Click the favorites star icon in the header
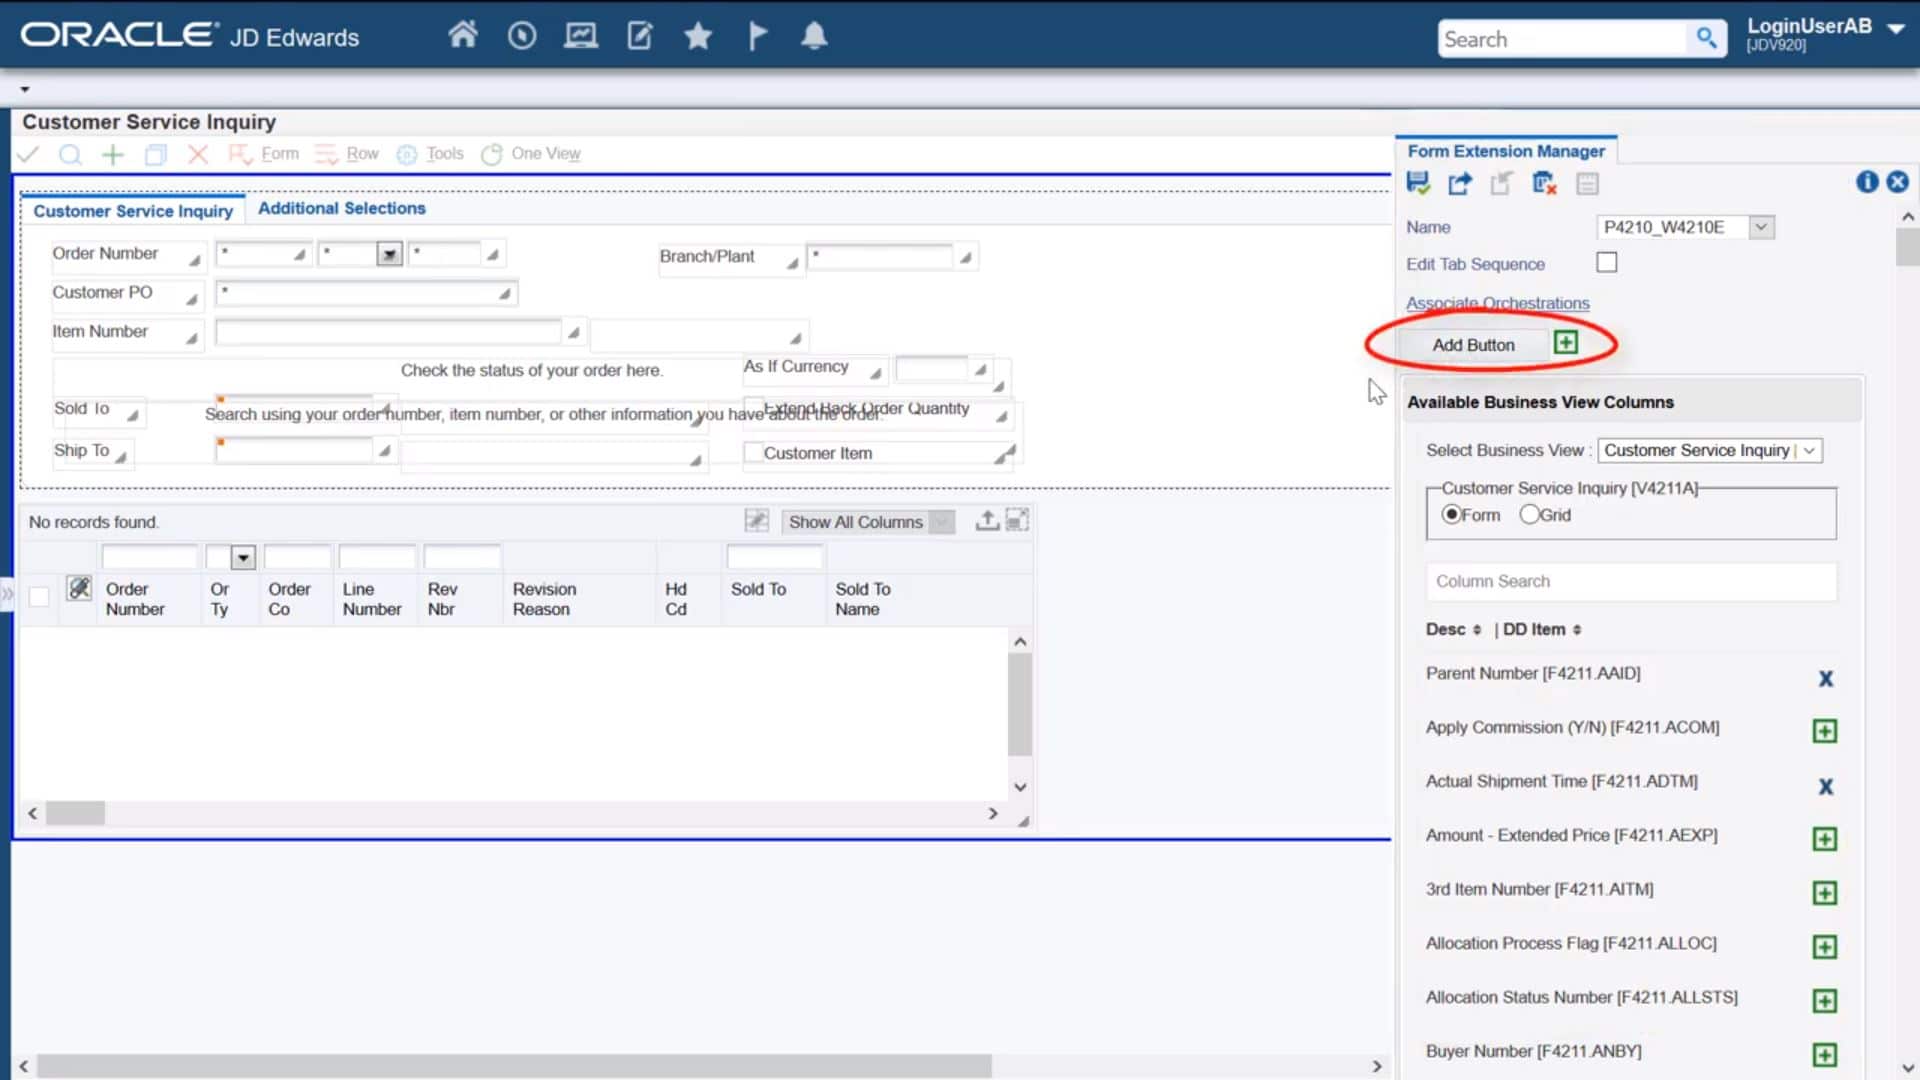This screenshot has width=1920, height=1080. pos(698,36)
